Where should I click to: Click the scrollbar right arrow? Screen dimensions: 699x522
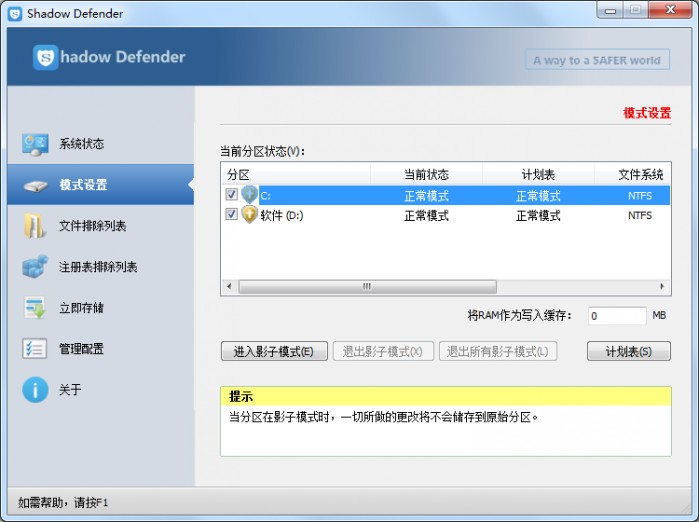tap(662, 286)
